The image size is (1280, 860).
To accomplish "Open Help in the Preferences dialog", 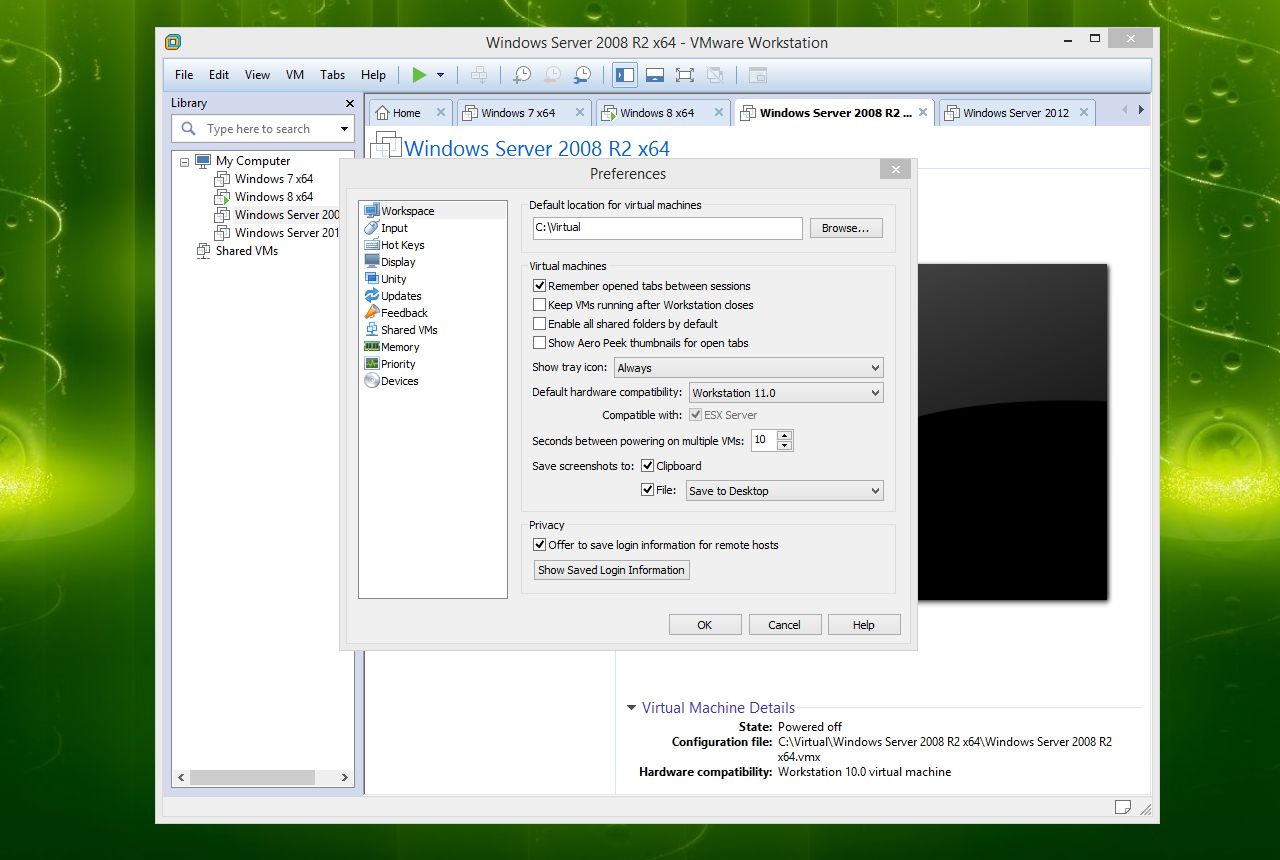I will [x=864, y=625].
